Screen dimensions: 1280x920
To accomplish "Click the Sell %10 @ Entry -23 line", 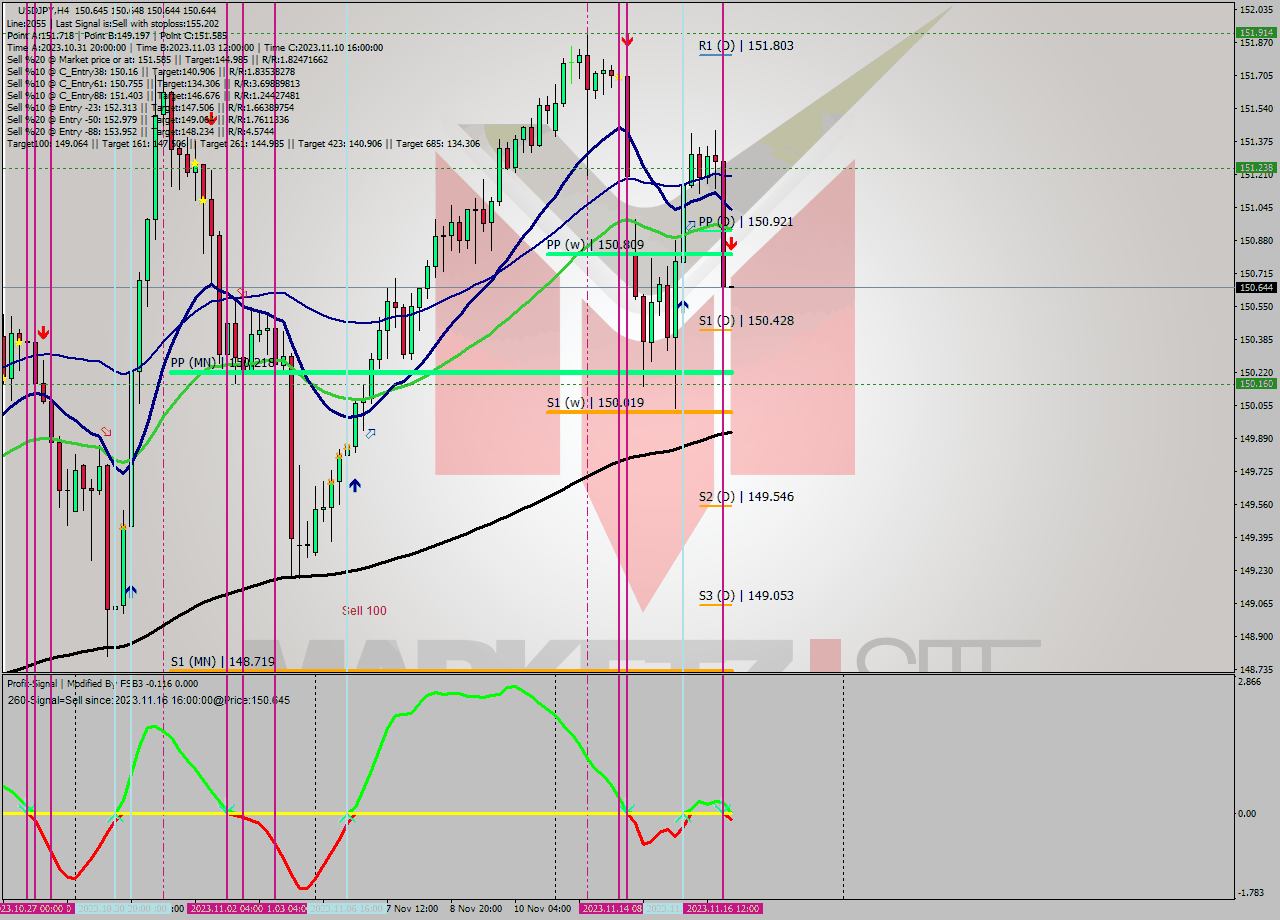I will [x=150, y=108].
